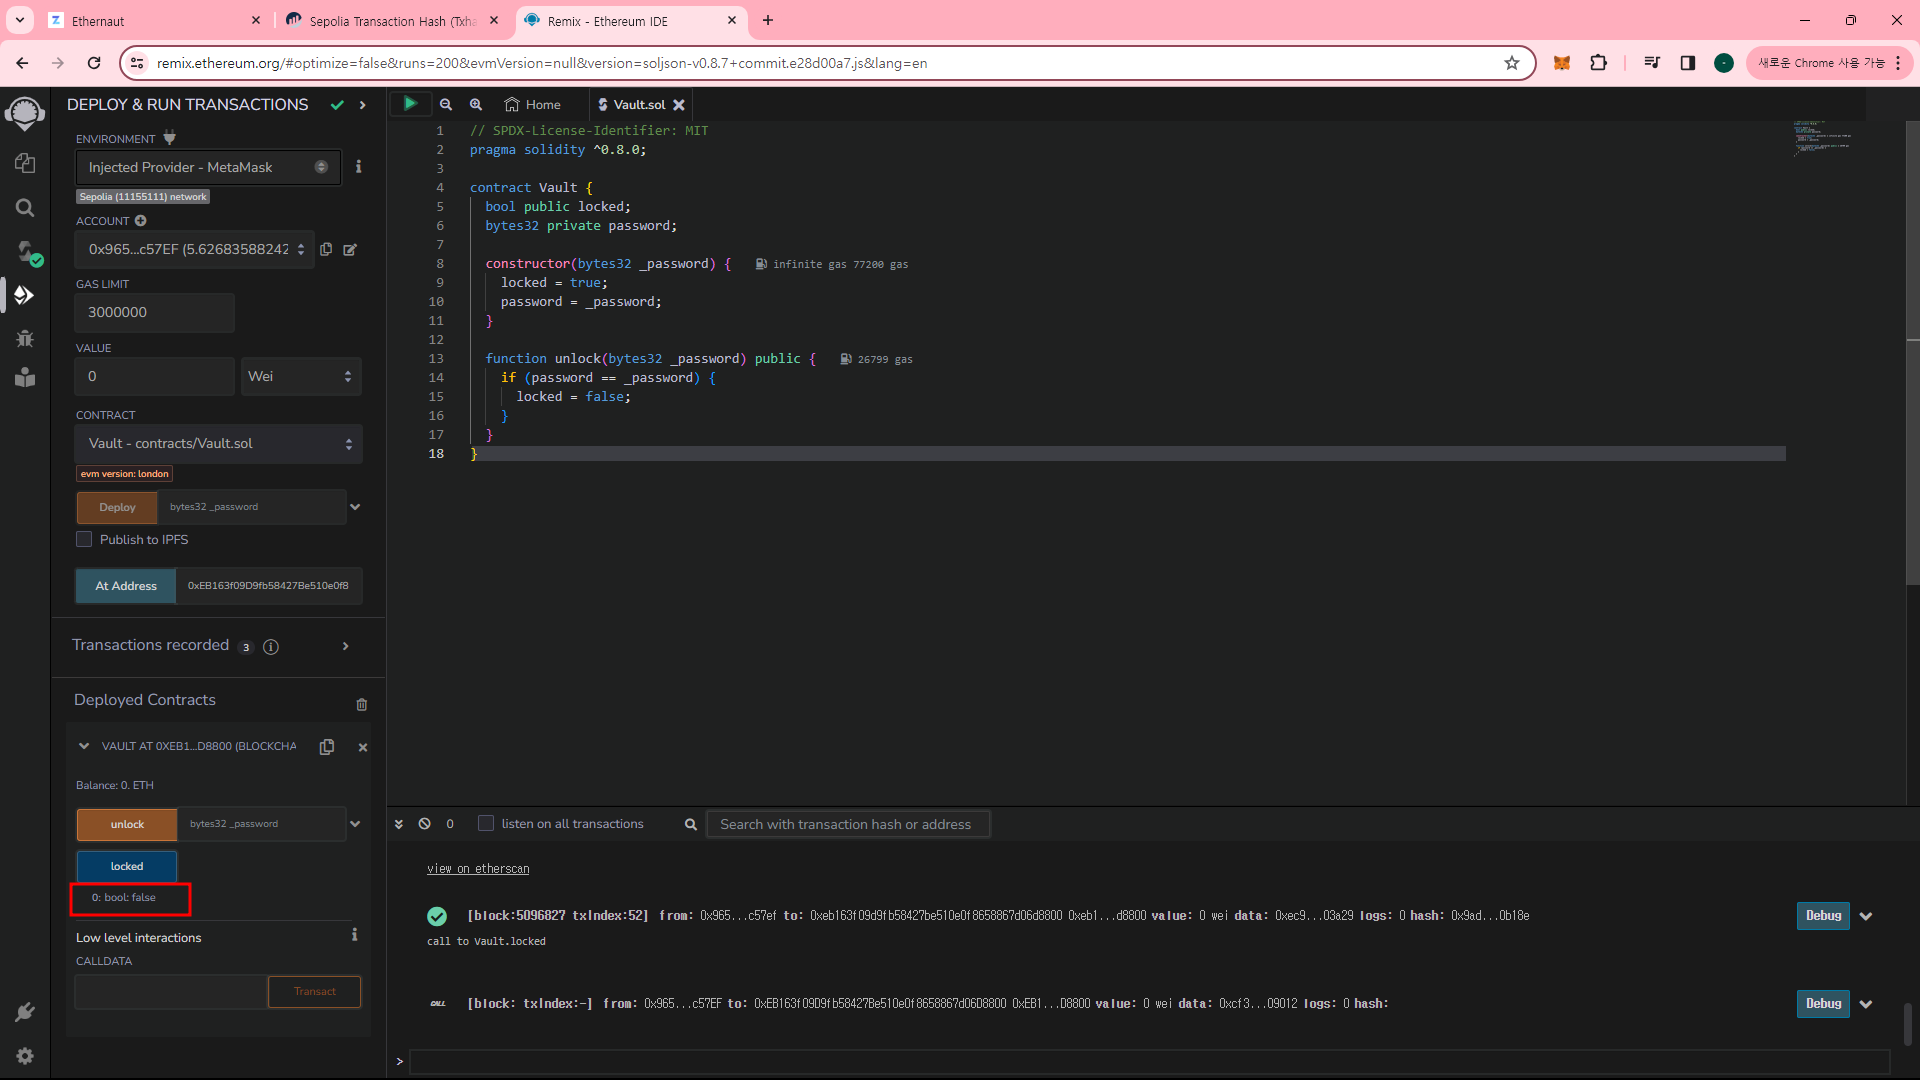Clear deployed contracts trash icon

362,704
